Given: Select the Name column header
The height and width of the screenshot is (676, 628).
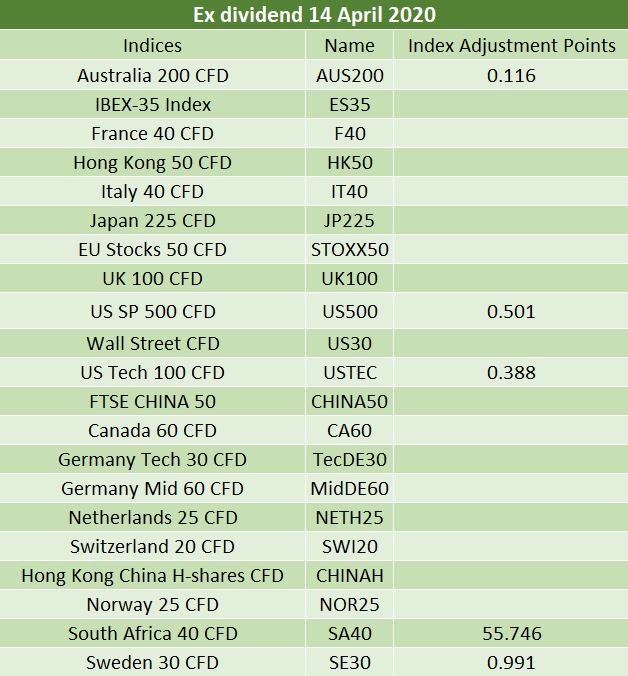Looking at the screenshot, I should coord(350,45).
